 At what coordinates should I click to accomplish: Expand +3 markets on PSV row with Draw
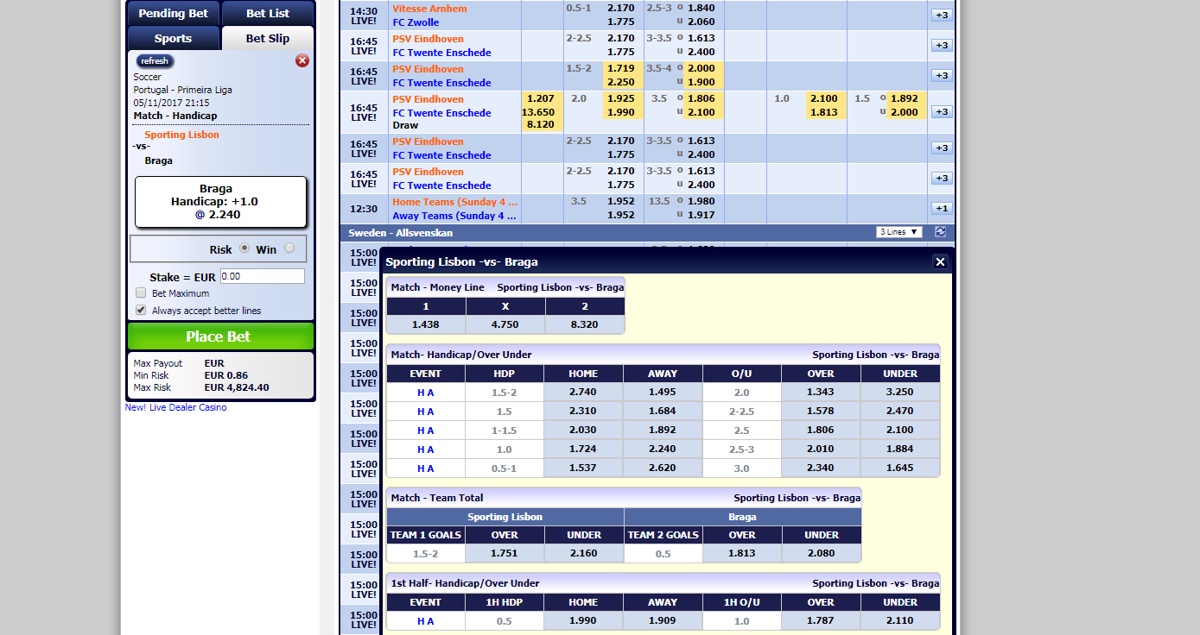coord(941,112)
